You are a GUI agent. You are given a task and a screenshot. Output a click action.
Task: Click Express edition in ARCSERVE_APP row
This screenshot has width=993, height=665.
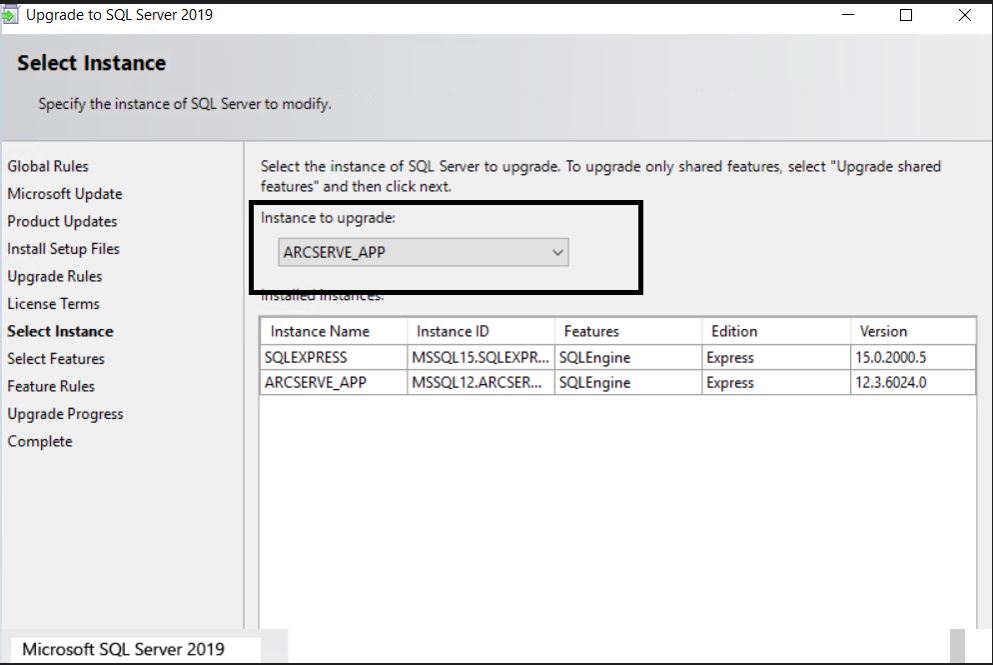pyautogui.click(x=776, y=383)
